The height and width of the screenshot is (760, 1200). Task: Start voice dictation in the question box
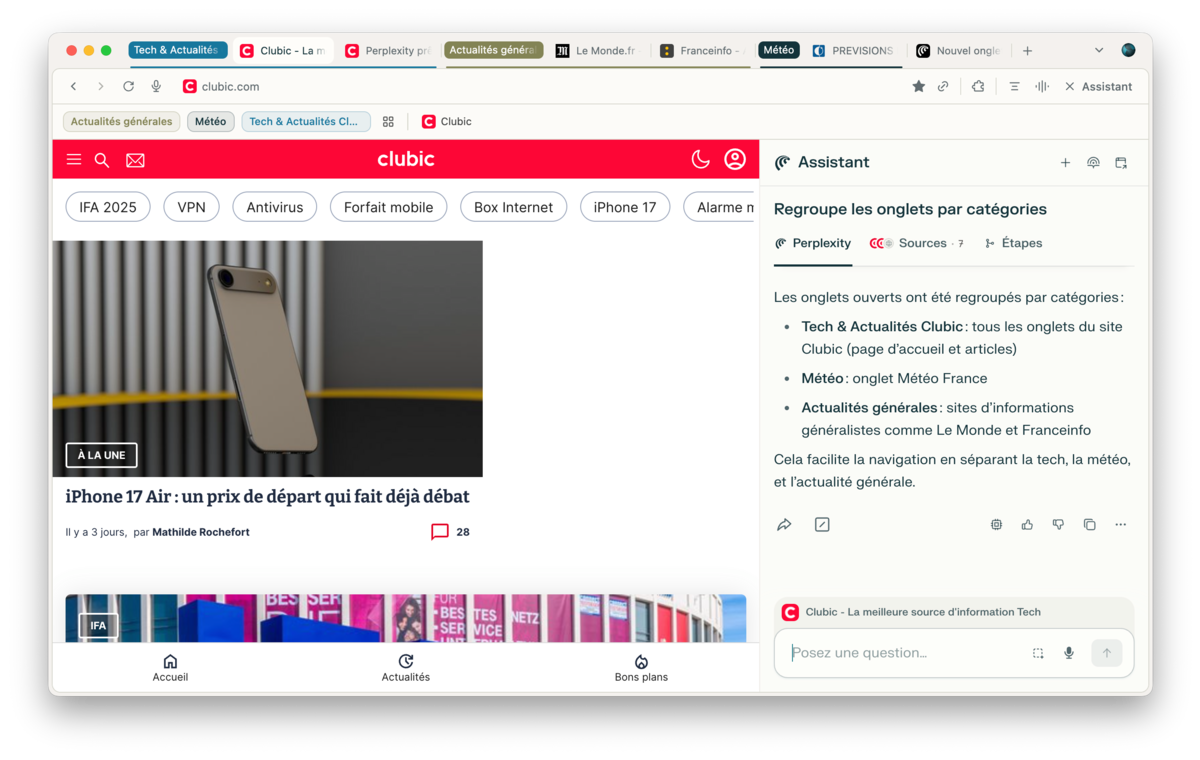point(1069,653)
